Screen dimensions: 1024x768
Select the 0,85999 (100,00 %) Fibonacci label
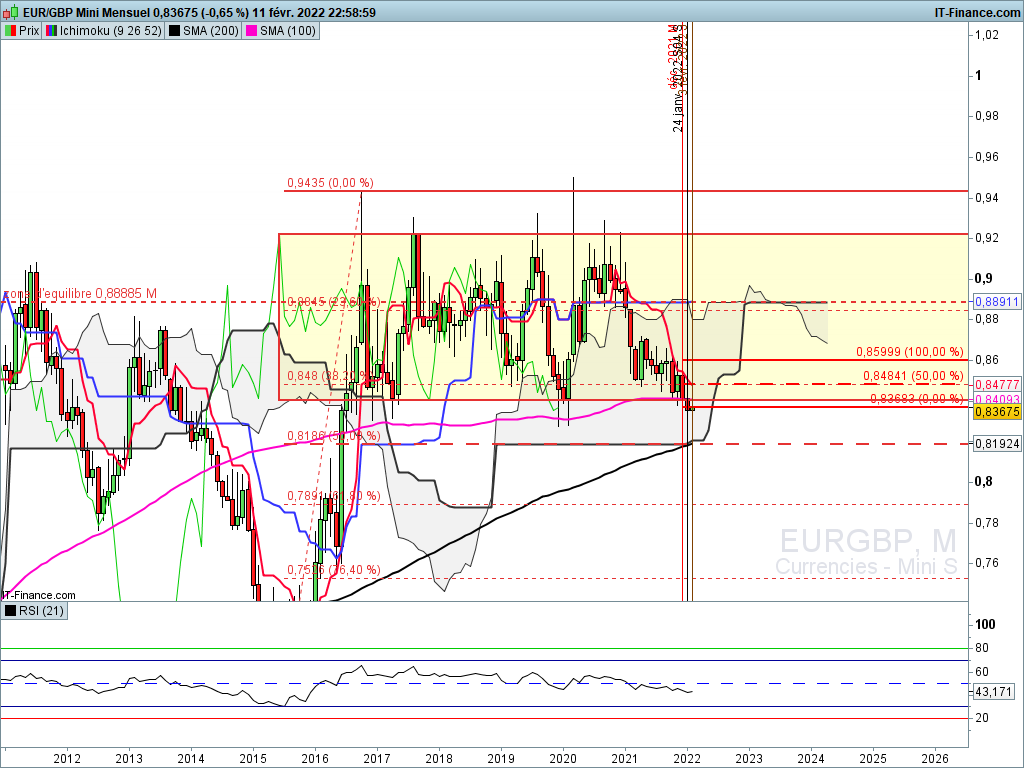point(910,353)
